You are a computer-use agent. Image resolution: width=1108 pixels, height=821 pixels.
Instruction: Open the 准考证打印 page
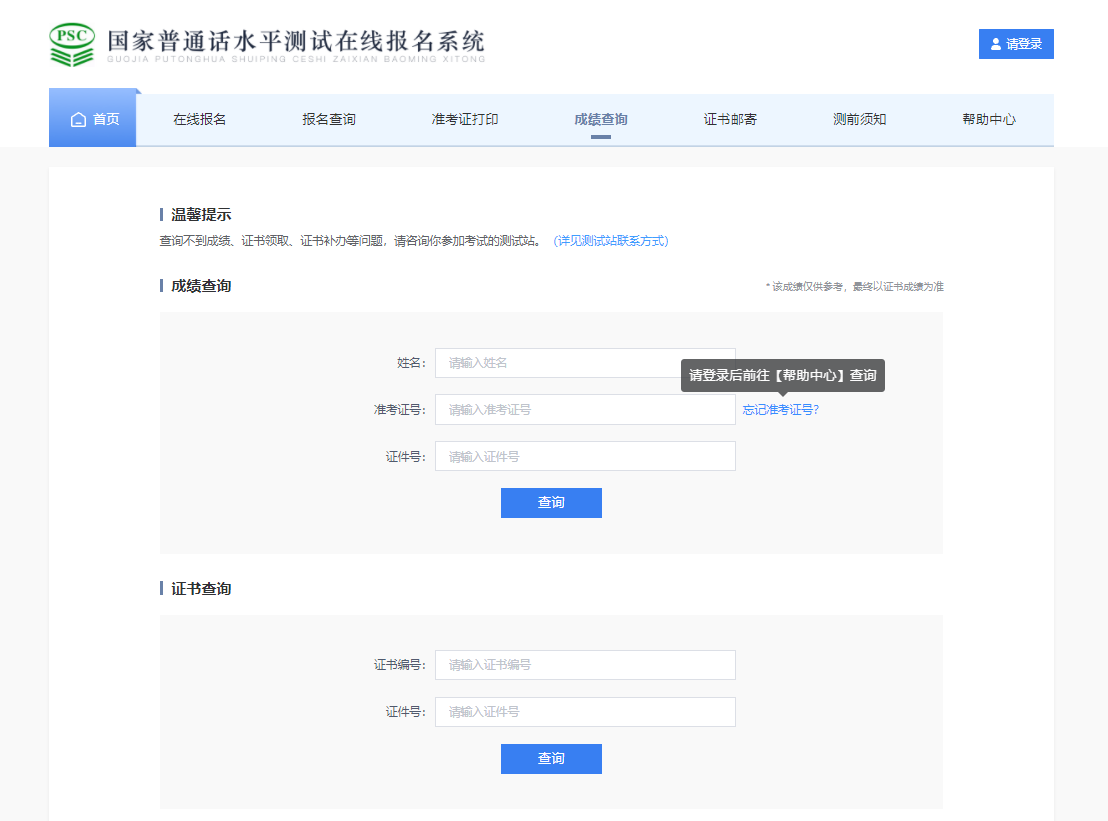(x=465, y=120)
